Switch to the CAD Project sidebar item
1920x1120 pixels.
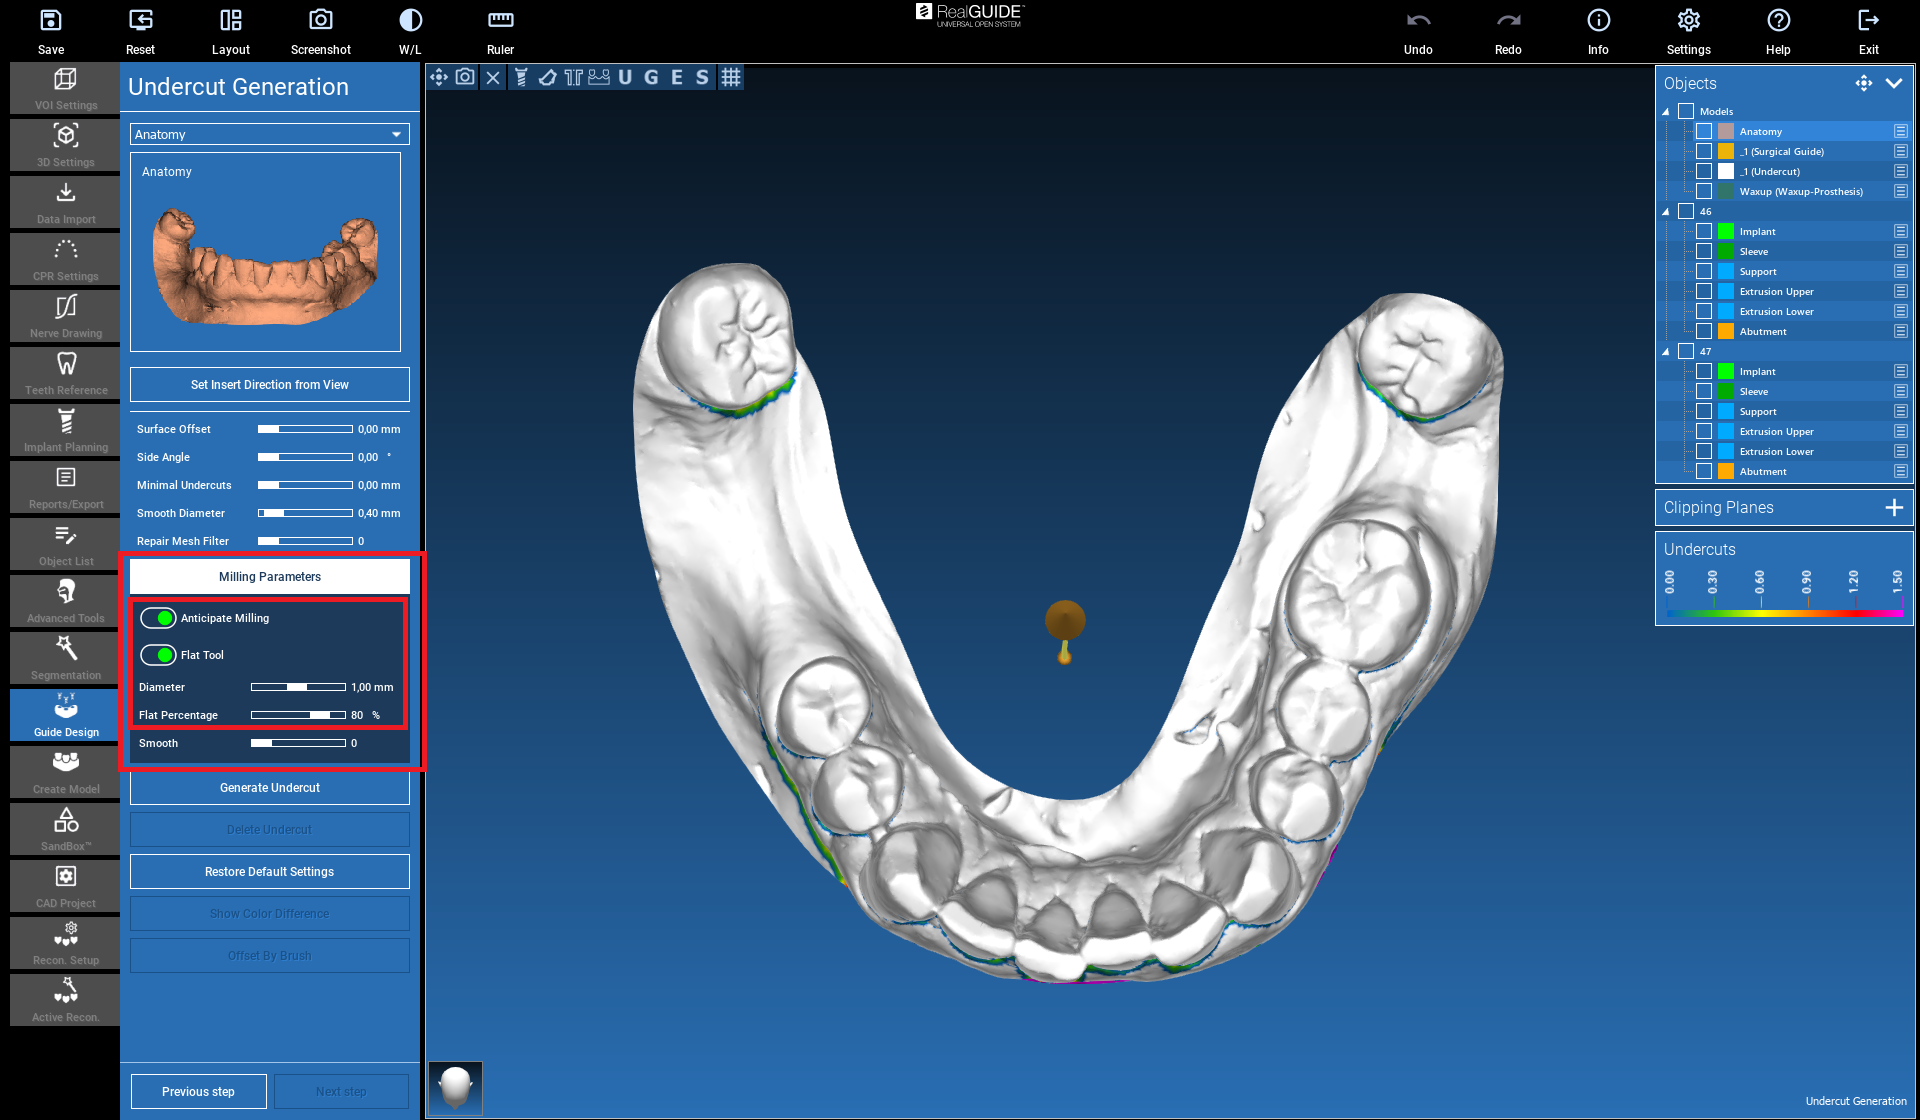[66, 885]
